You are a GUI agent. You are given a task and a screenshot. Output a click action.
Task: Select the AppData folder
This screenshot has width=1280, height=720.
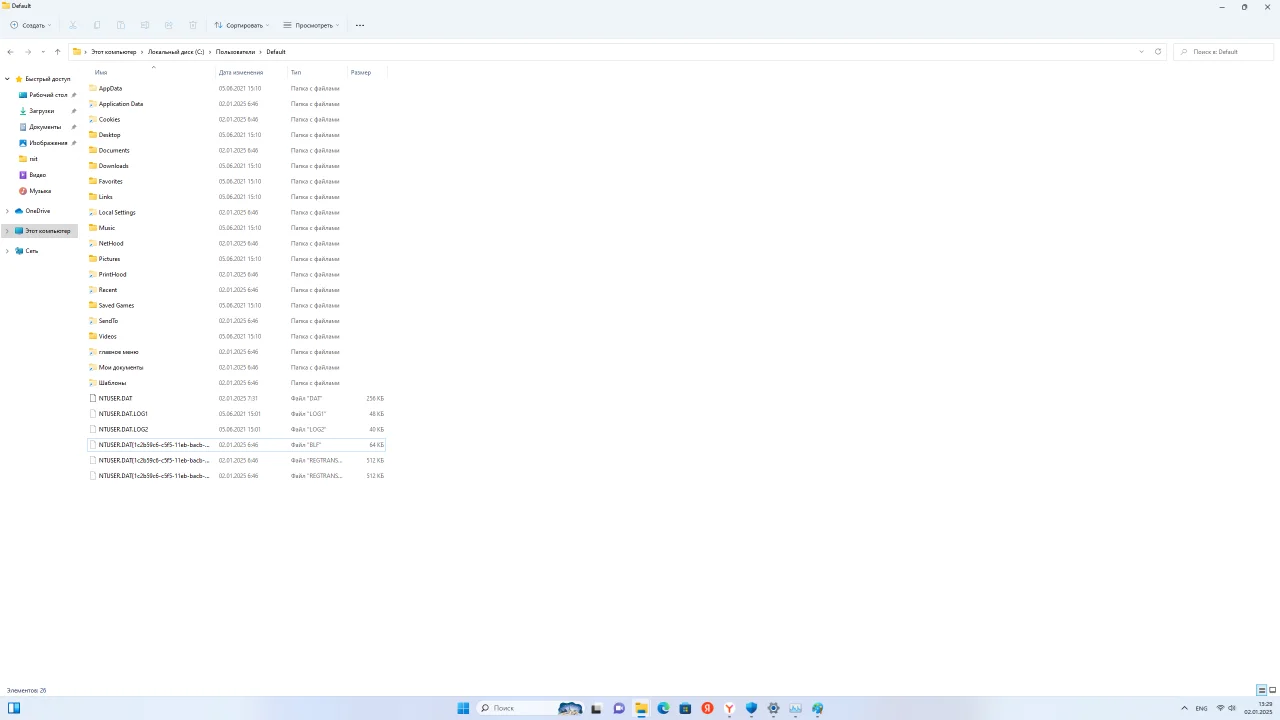tap(236, 88)
